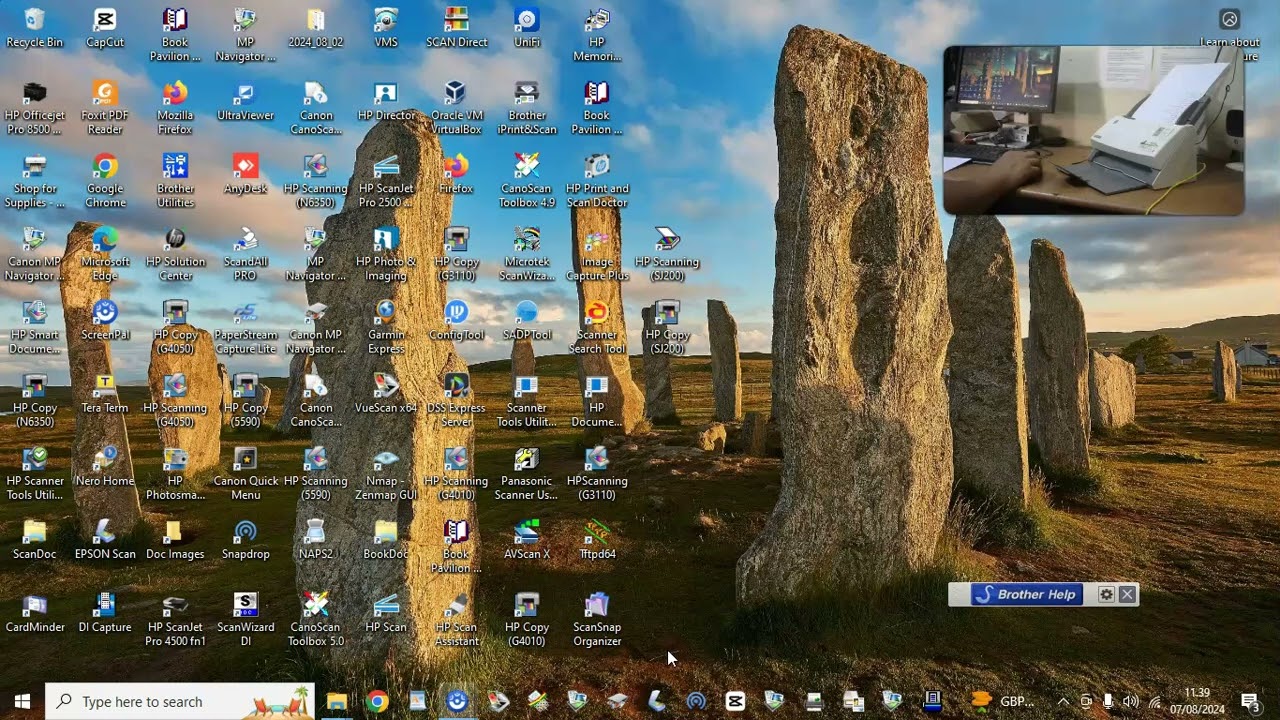Open the Recycle Bin desktop icon
Viewport: 1280px width, 720px height.
pyautogui.click(x=34, y=28)
